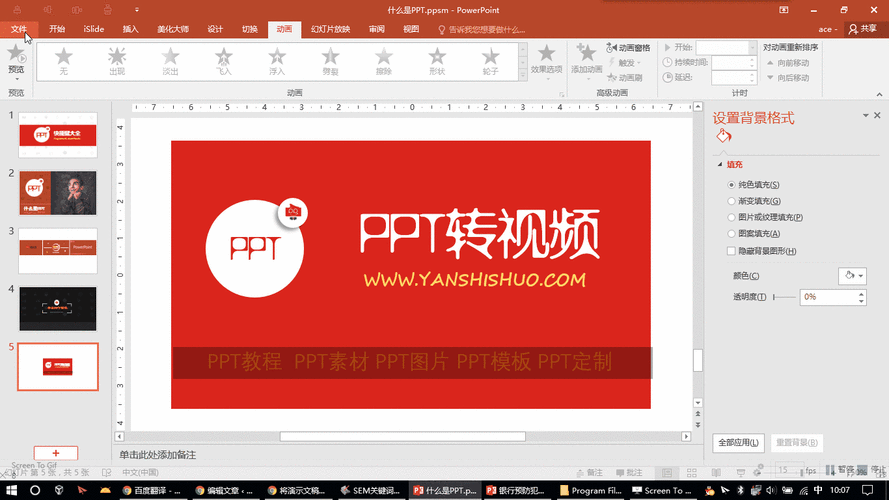Apply the 飞入 fly-in animation
889x500 pixels.
click(223, 61)
